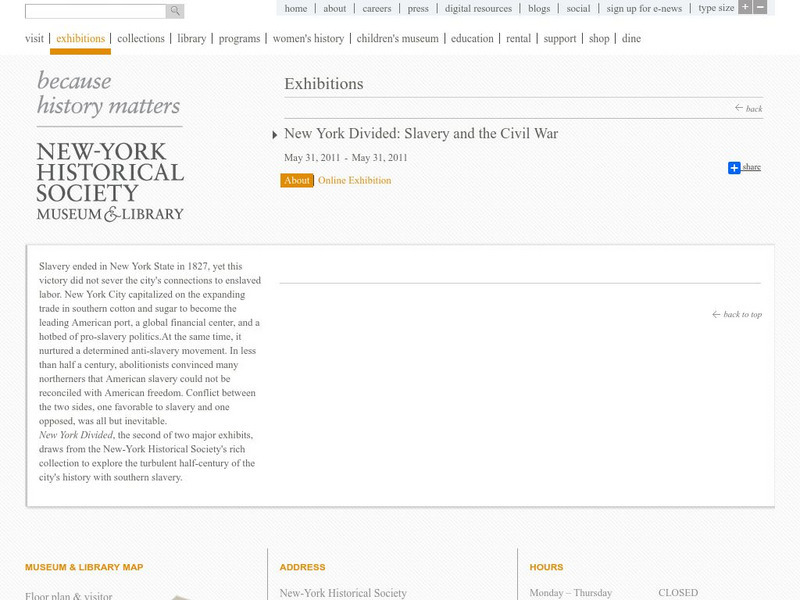Open the social link

pyautogui.click(x=579, y=8)
